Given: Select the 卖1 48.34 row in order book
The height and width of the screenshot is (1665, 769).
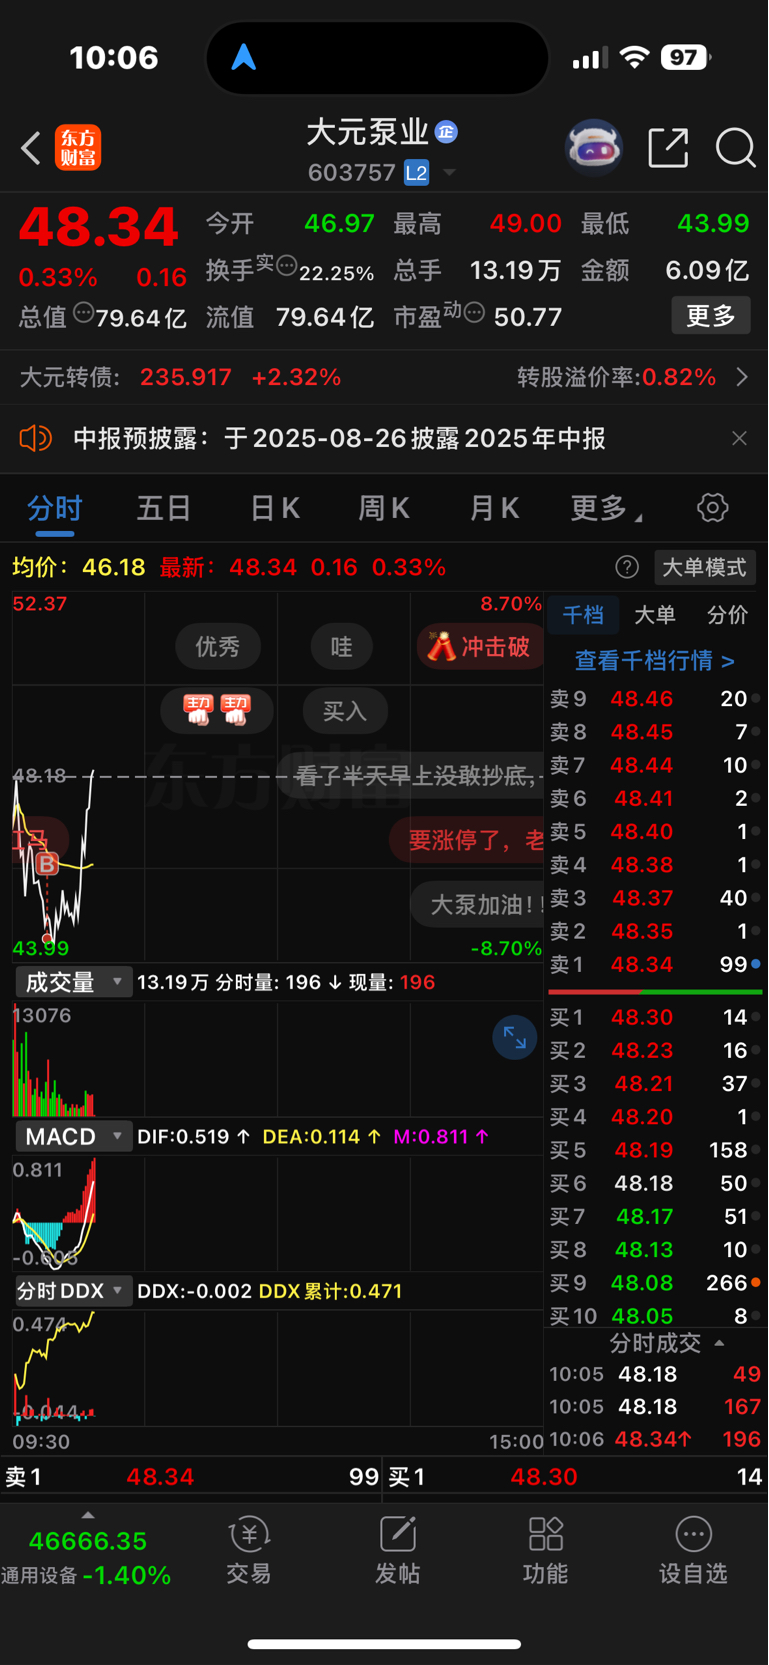Looking at the screenshot, I should [x=655, y=965].
